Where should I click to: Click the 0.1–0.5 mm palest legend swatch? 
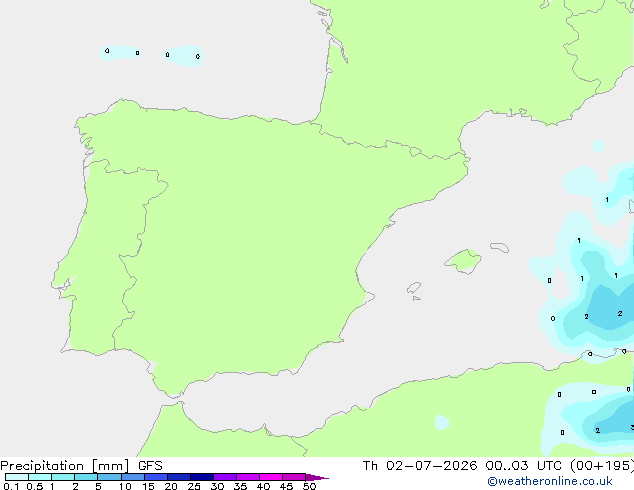click(x=17, y=477)
